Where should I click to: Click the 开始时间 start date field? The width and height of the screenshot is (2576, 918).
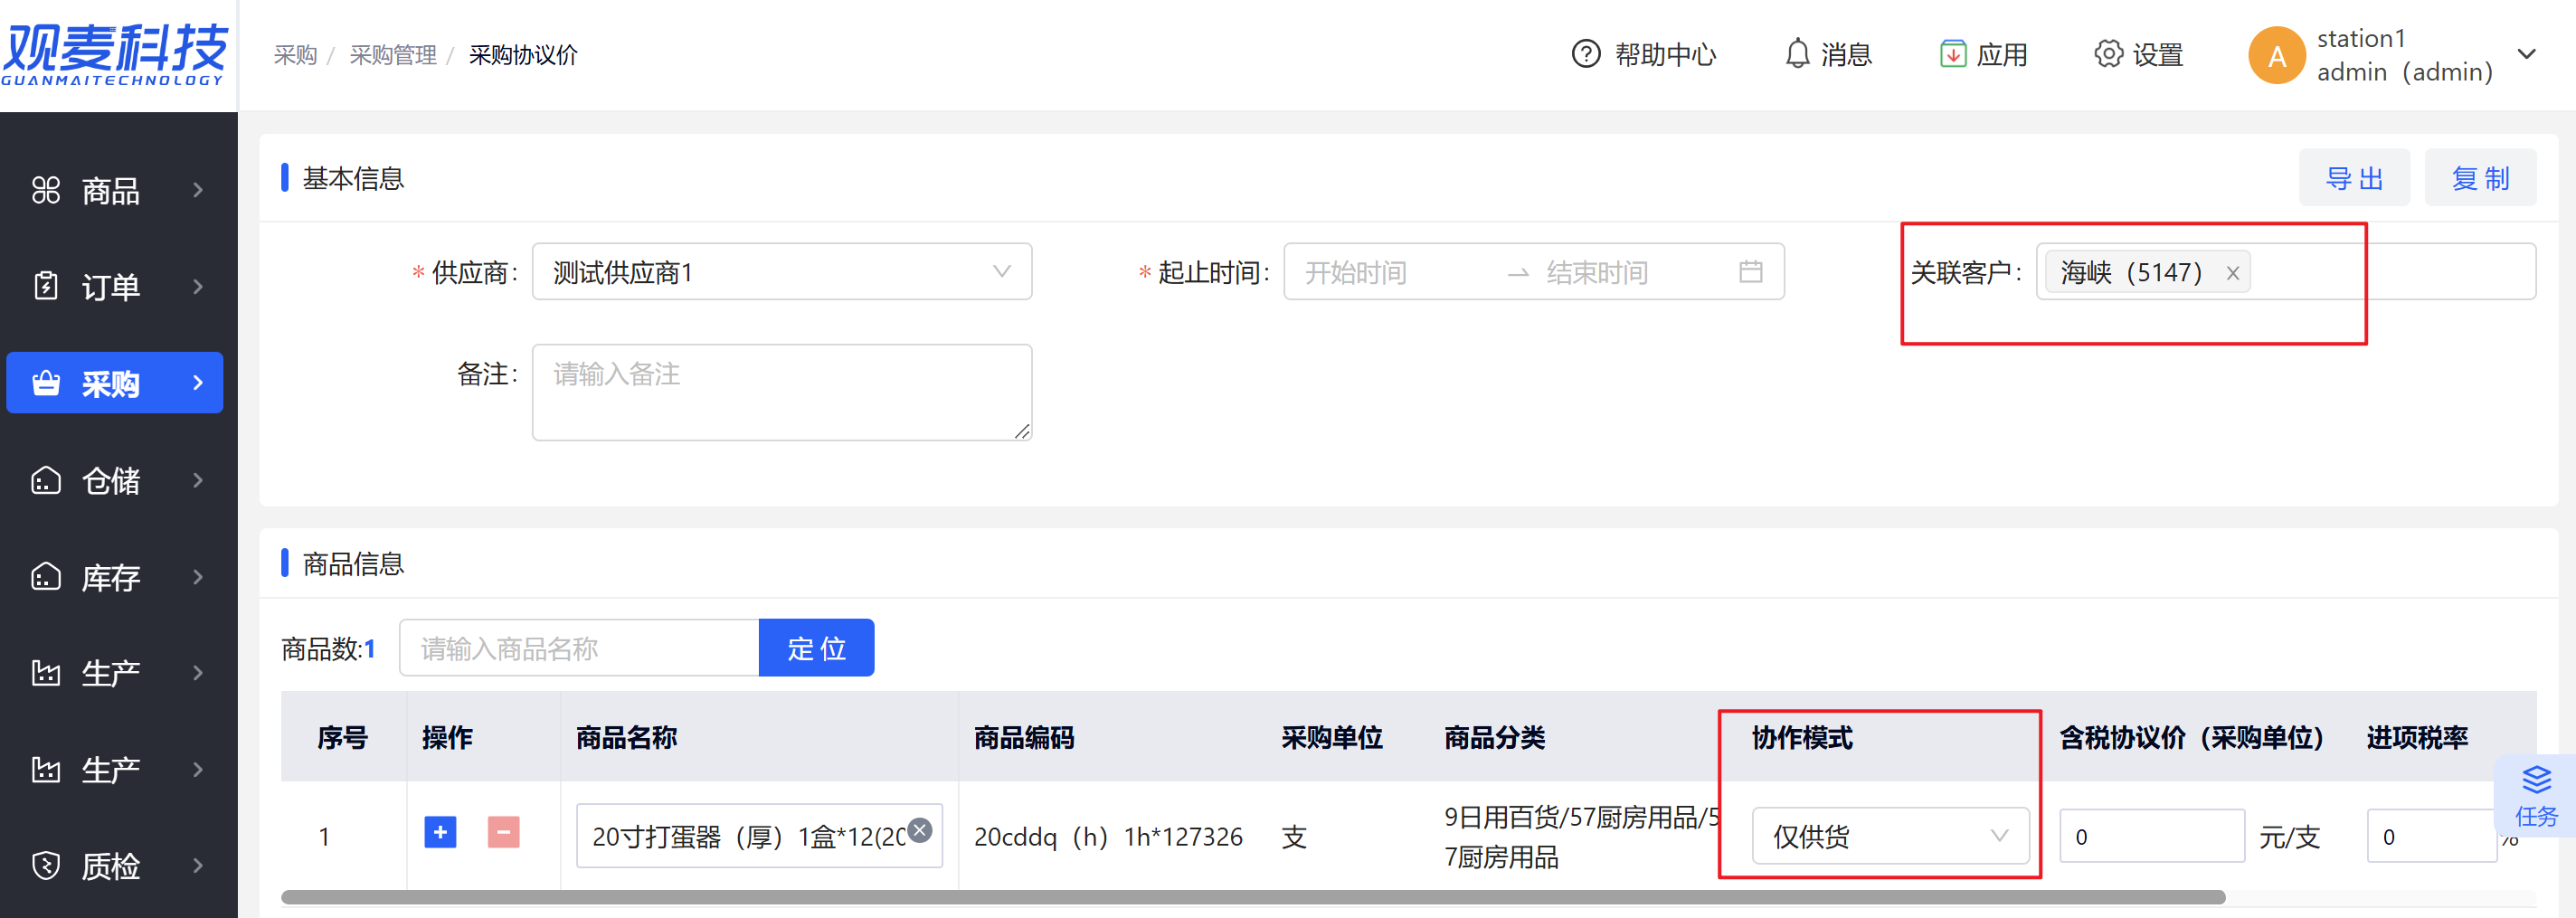(1396, 272)
